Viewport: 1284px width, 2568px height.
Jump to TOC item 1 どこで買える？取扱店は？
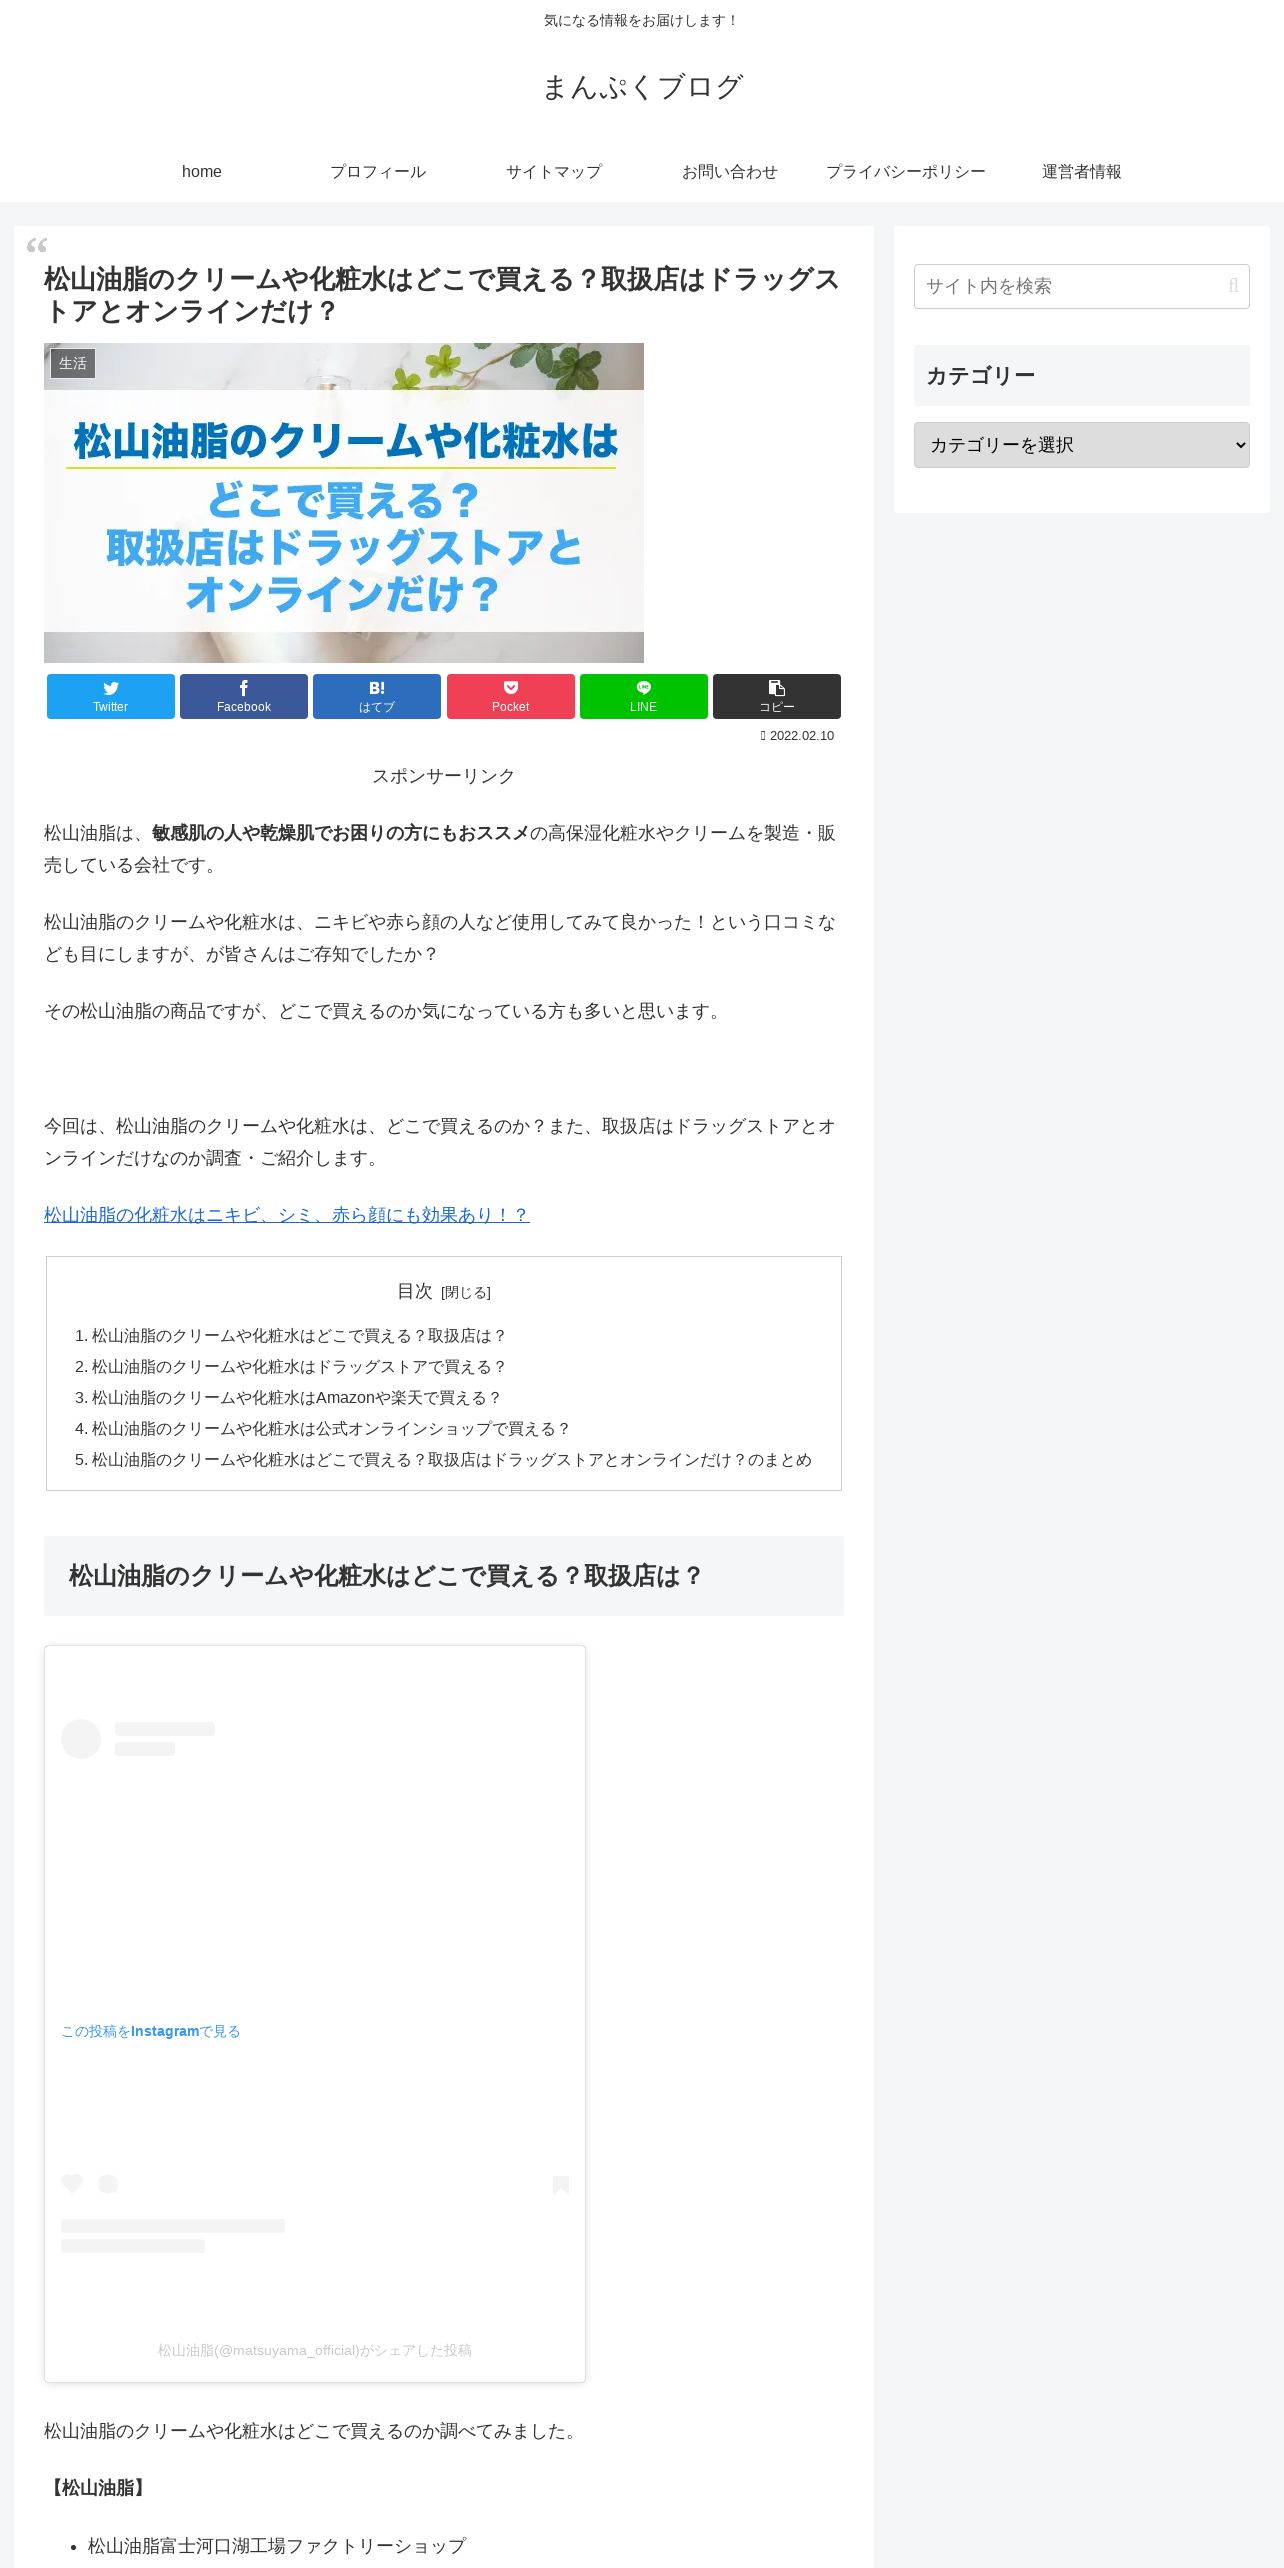click(299, 1336)
